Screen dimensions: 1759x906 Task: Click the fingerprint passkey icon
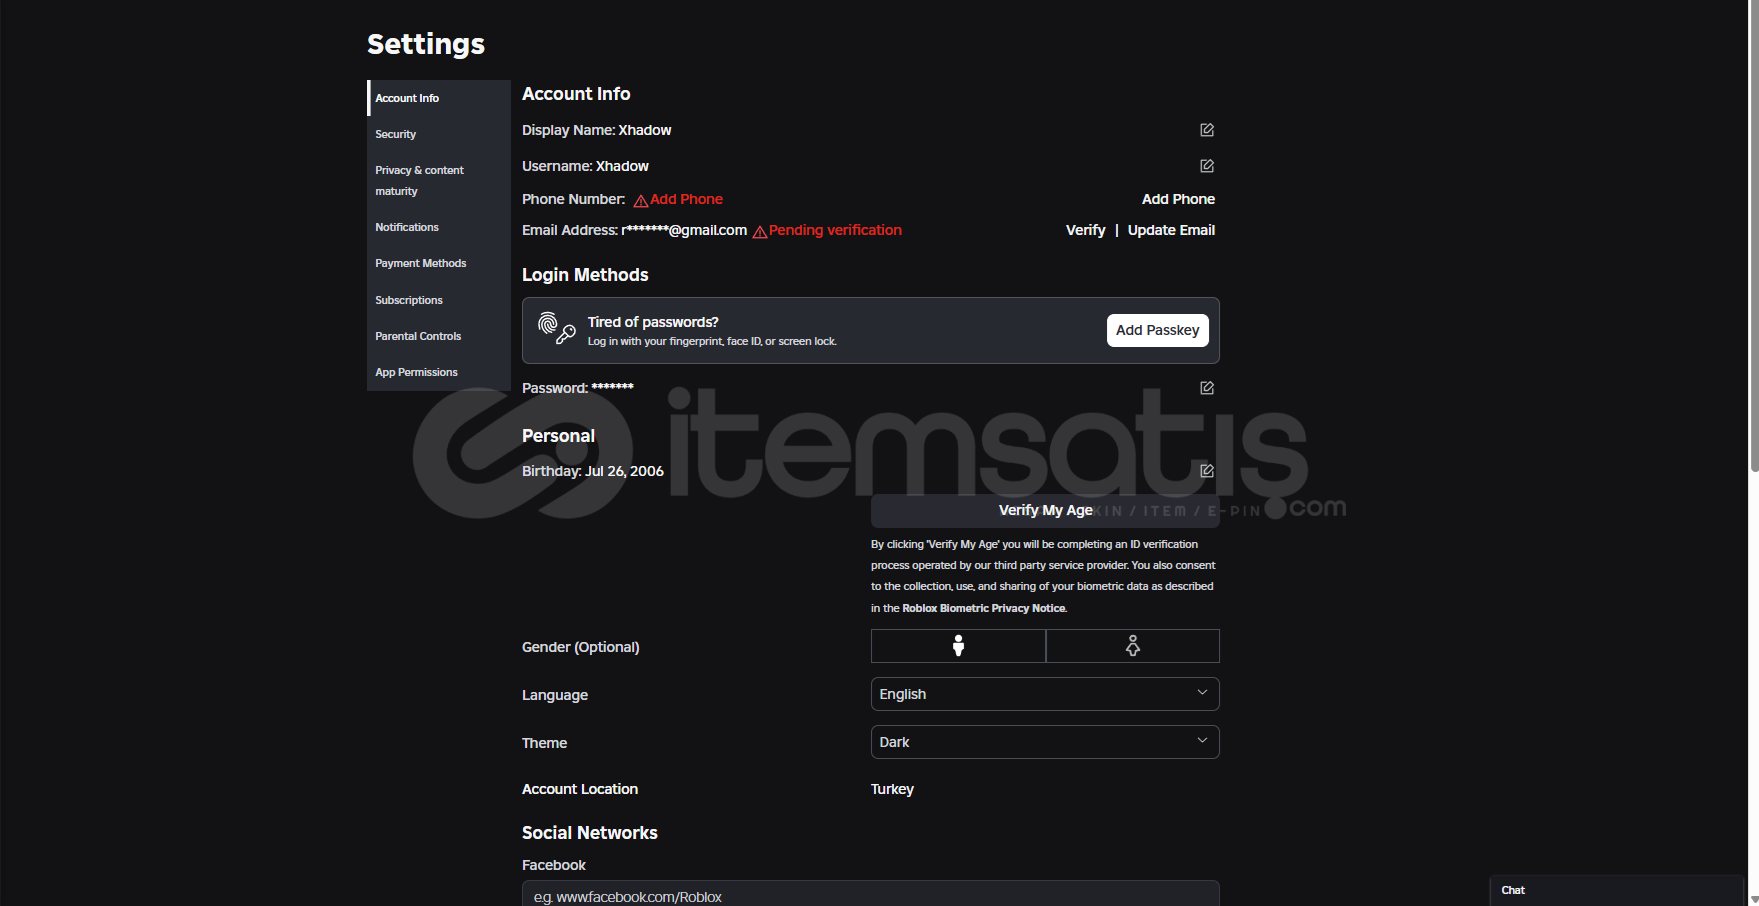pos(557,328)
